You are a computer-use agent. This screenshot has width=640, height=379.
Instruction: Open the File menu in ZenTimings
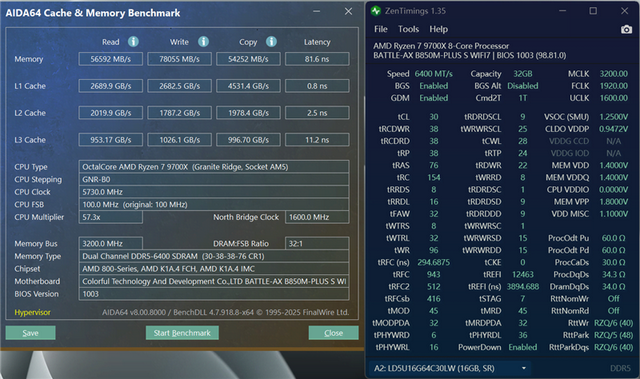pos(380,29)
